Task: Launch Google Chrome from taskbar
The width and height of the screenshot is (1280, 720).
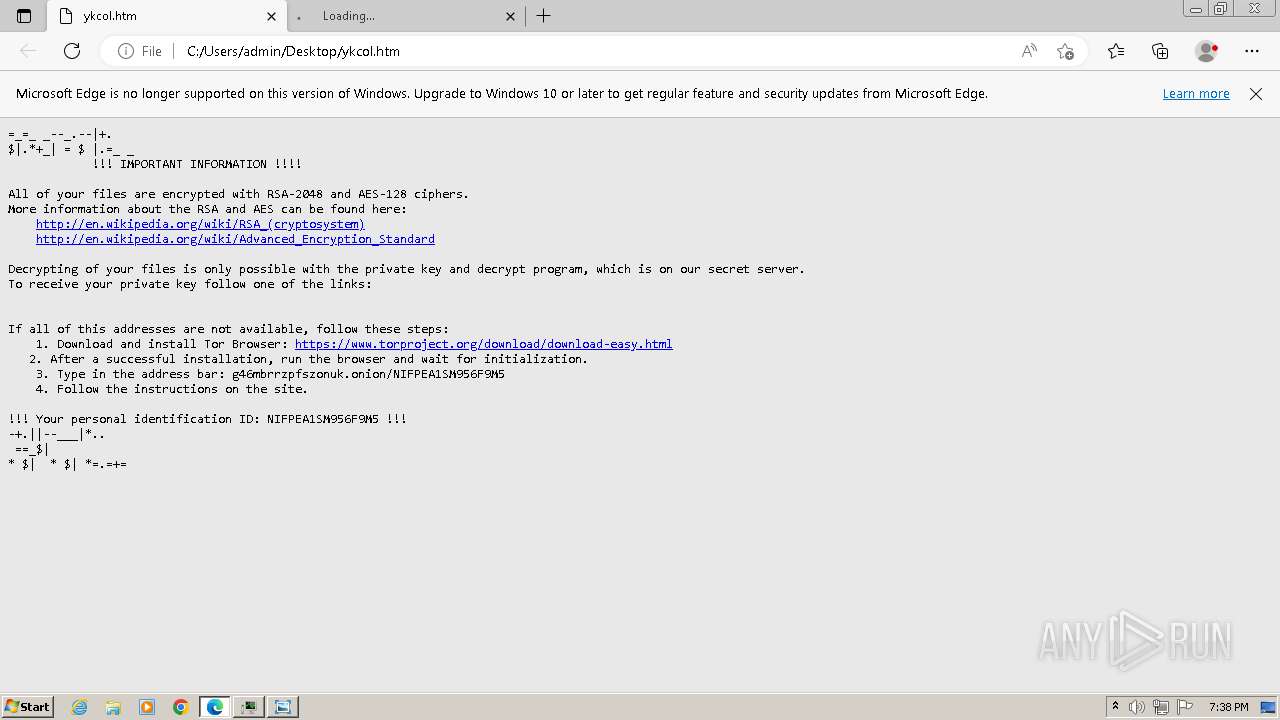Action: pos(181,707)
